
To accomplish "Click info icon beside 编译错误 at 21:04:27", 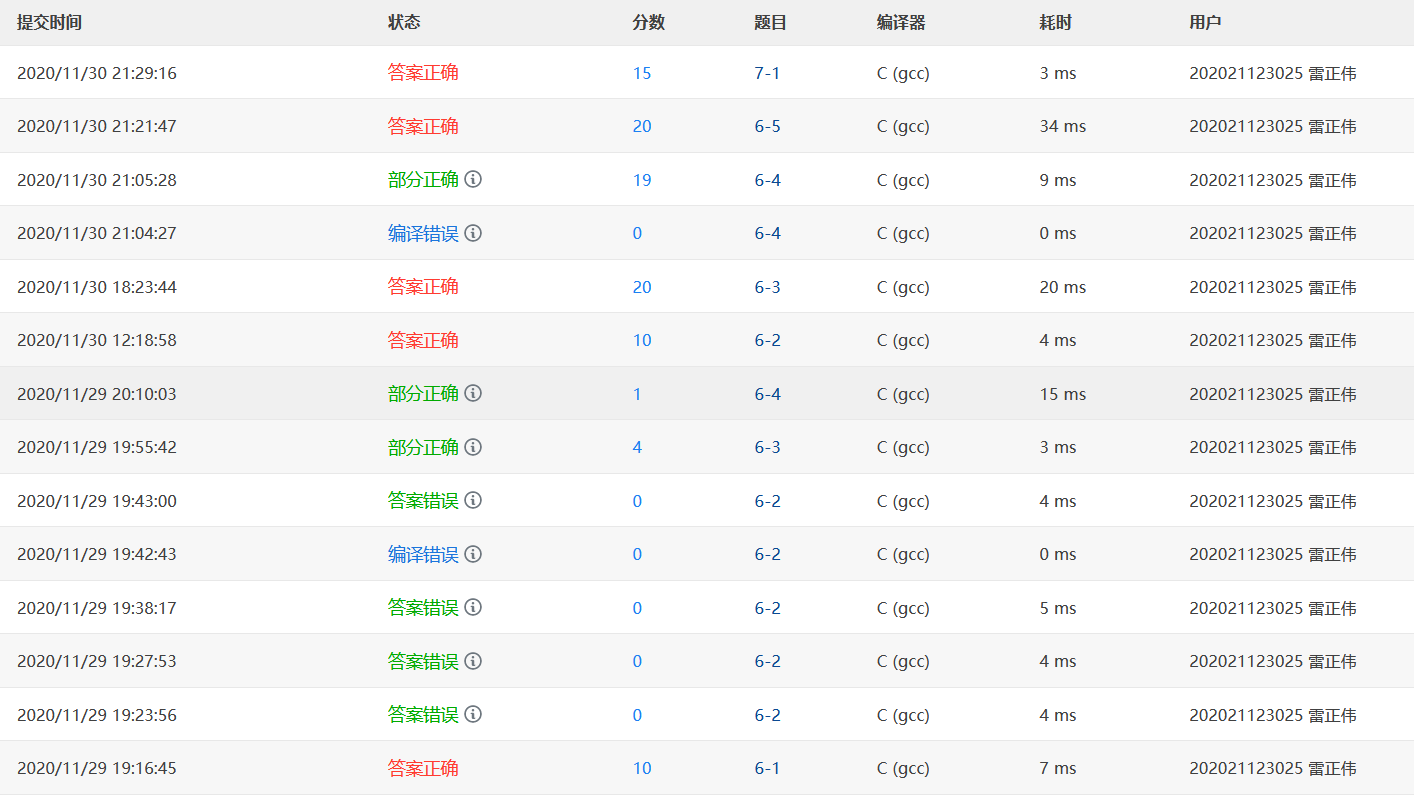I will [x=474, y=233].
